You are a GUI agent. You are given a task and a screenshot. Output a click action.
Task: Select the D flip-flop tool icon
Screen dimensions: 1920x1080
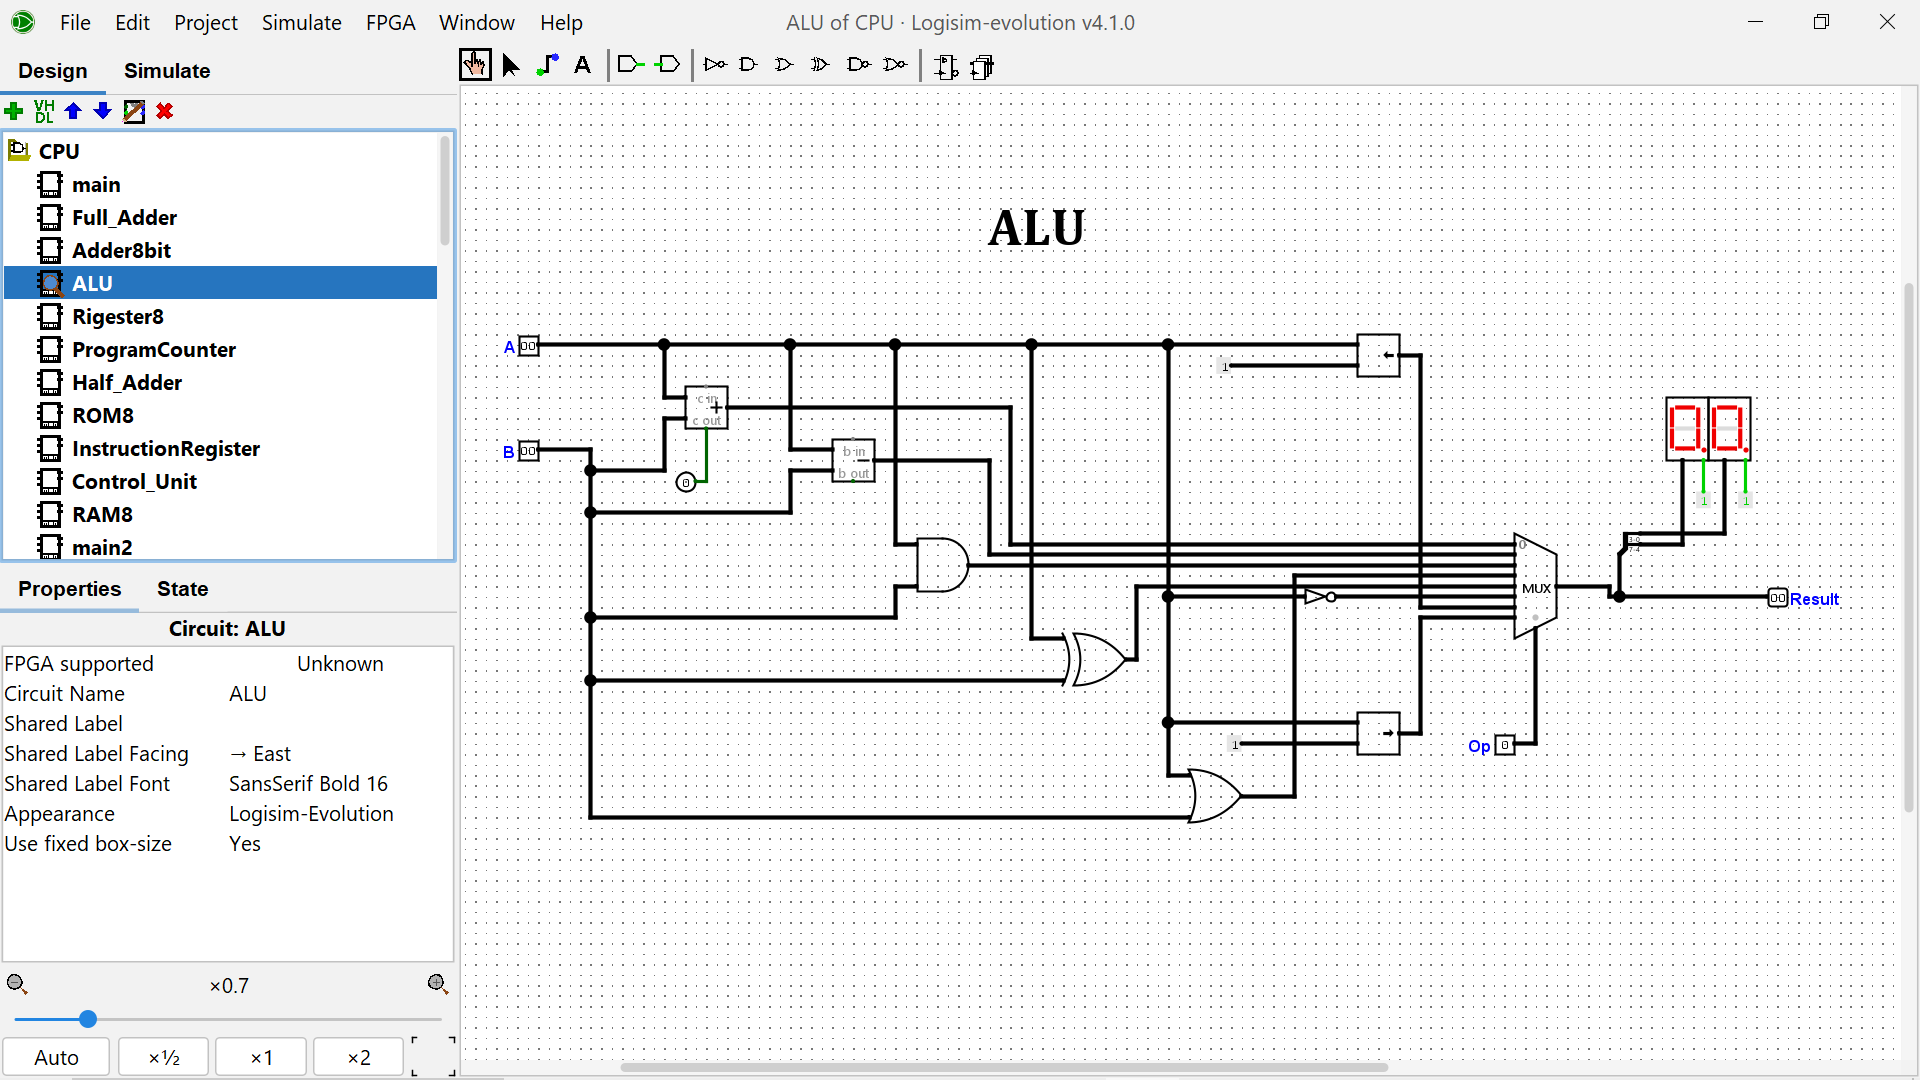click(x=946, y=67)
